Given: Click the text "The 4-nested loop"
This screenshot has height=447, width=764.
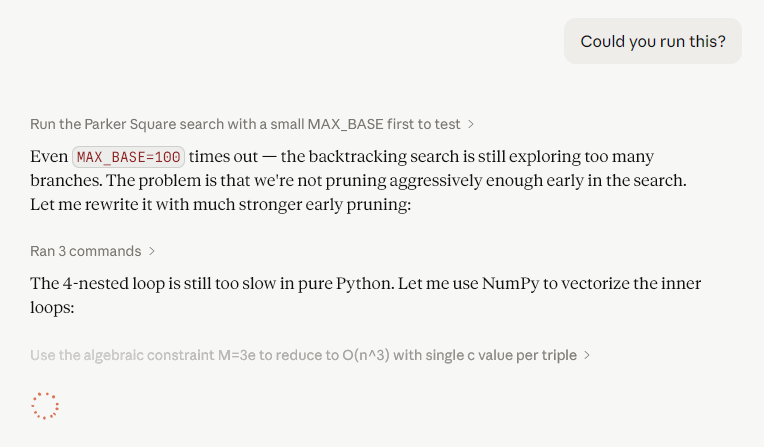Looking at the screenshot, I should (98, 283).
